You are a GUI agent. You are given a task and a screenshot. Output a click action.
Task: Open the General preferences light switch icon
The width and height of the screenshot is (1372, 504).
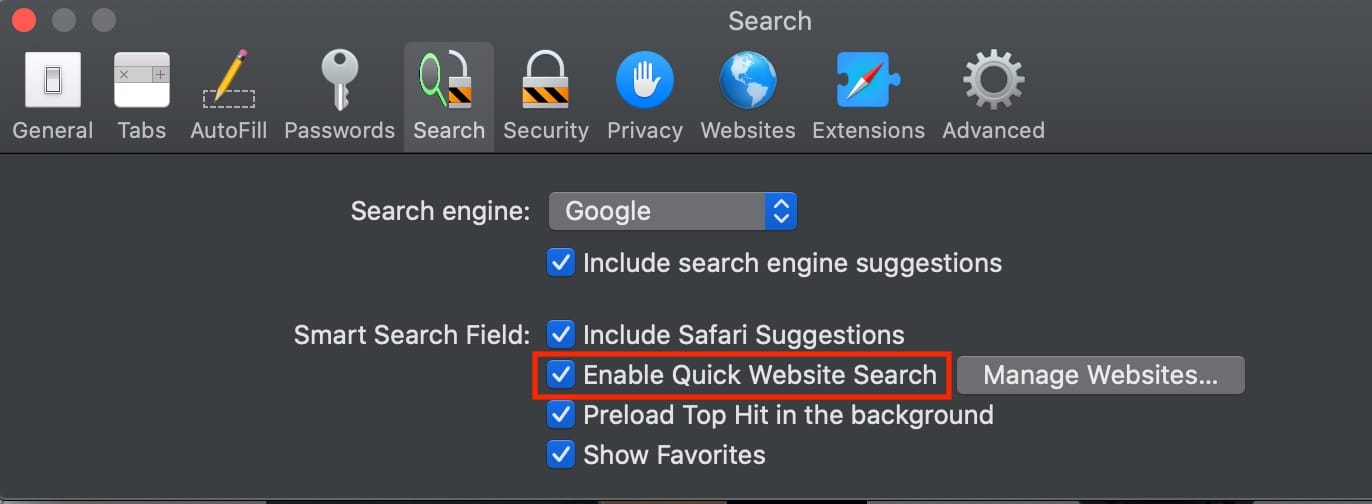coord(52,81)
